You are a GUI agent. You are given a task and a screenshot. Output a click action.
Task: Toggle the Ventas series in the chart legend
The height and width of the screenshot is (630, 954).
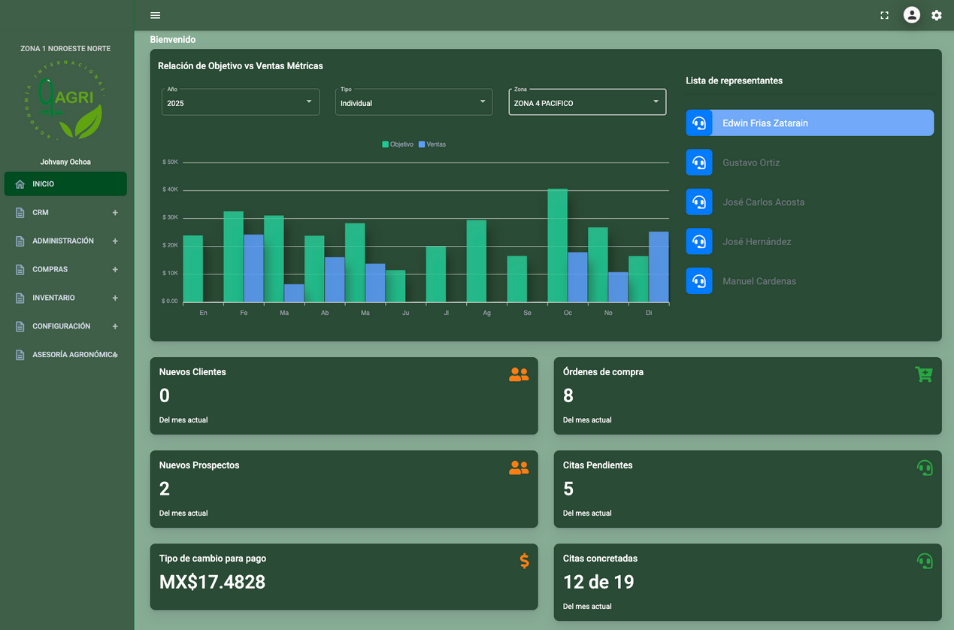point(432,143)
